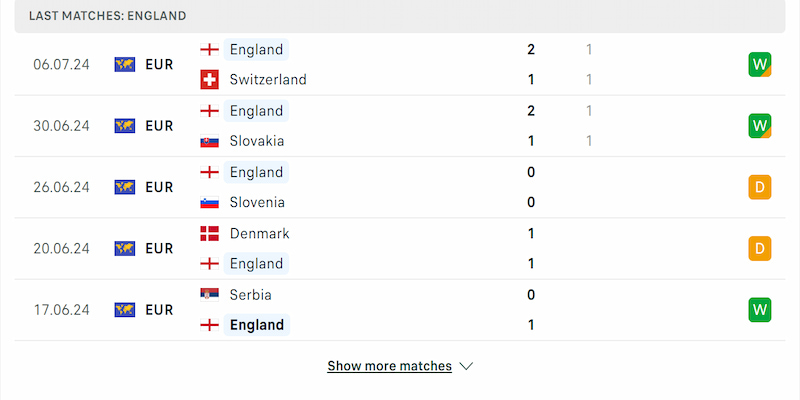Open the Slovakia team link
This screenshot has width=800, height=400.
point(256,141)
